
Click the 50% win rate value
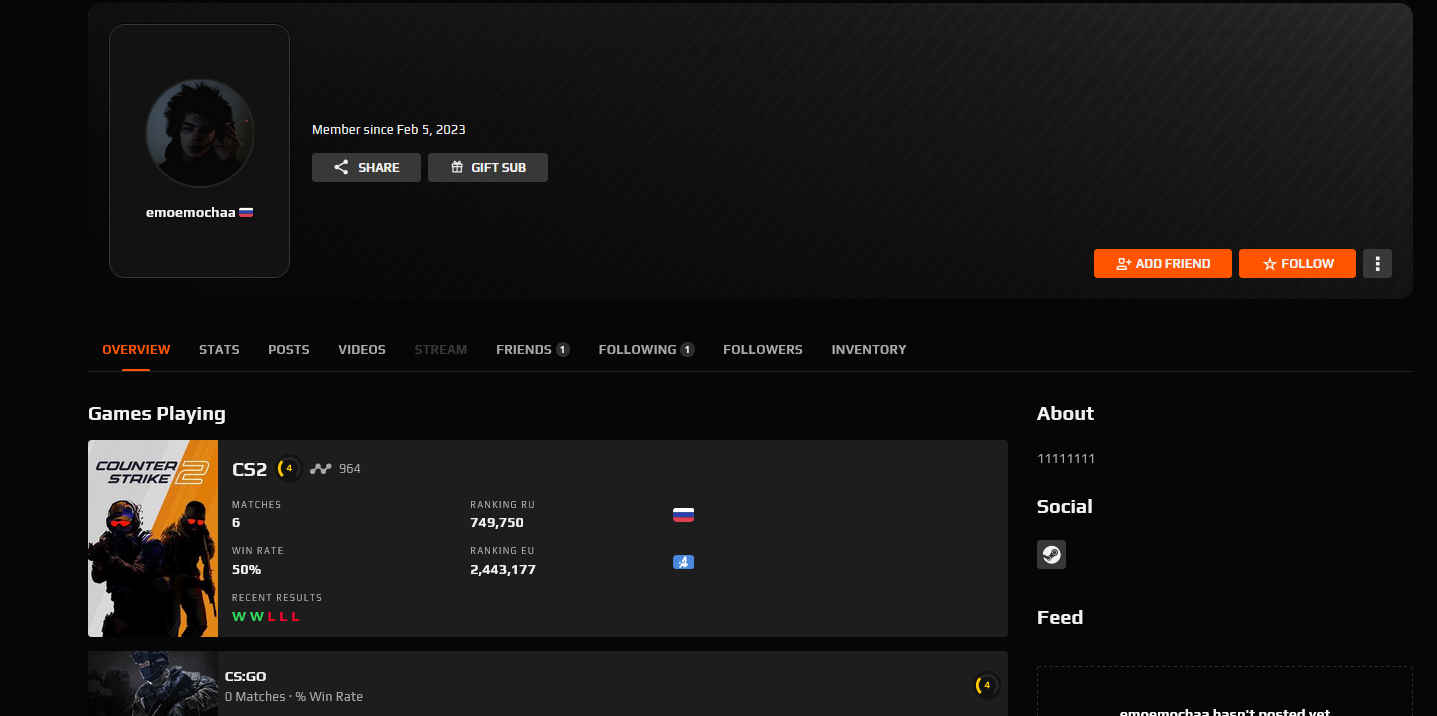[x=247, y=569]
